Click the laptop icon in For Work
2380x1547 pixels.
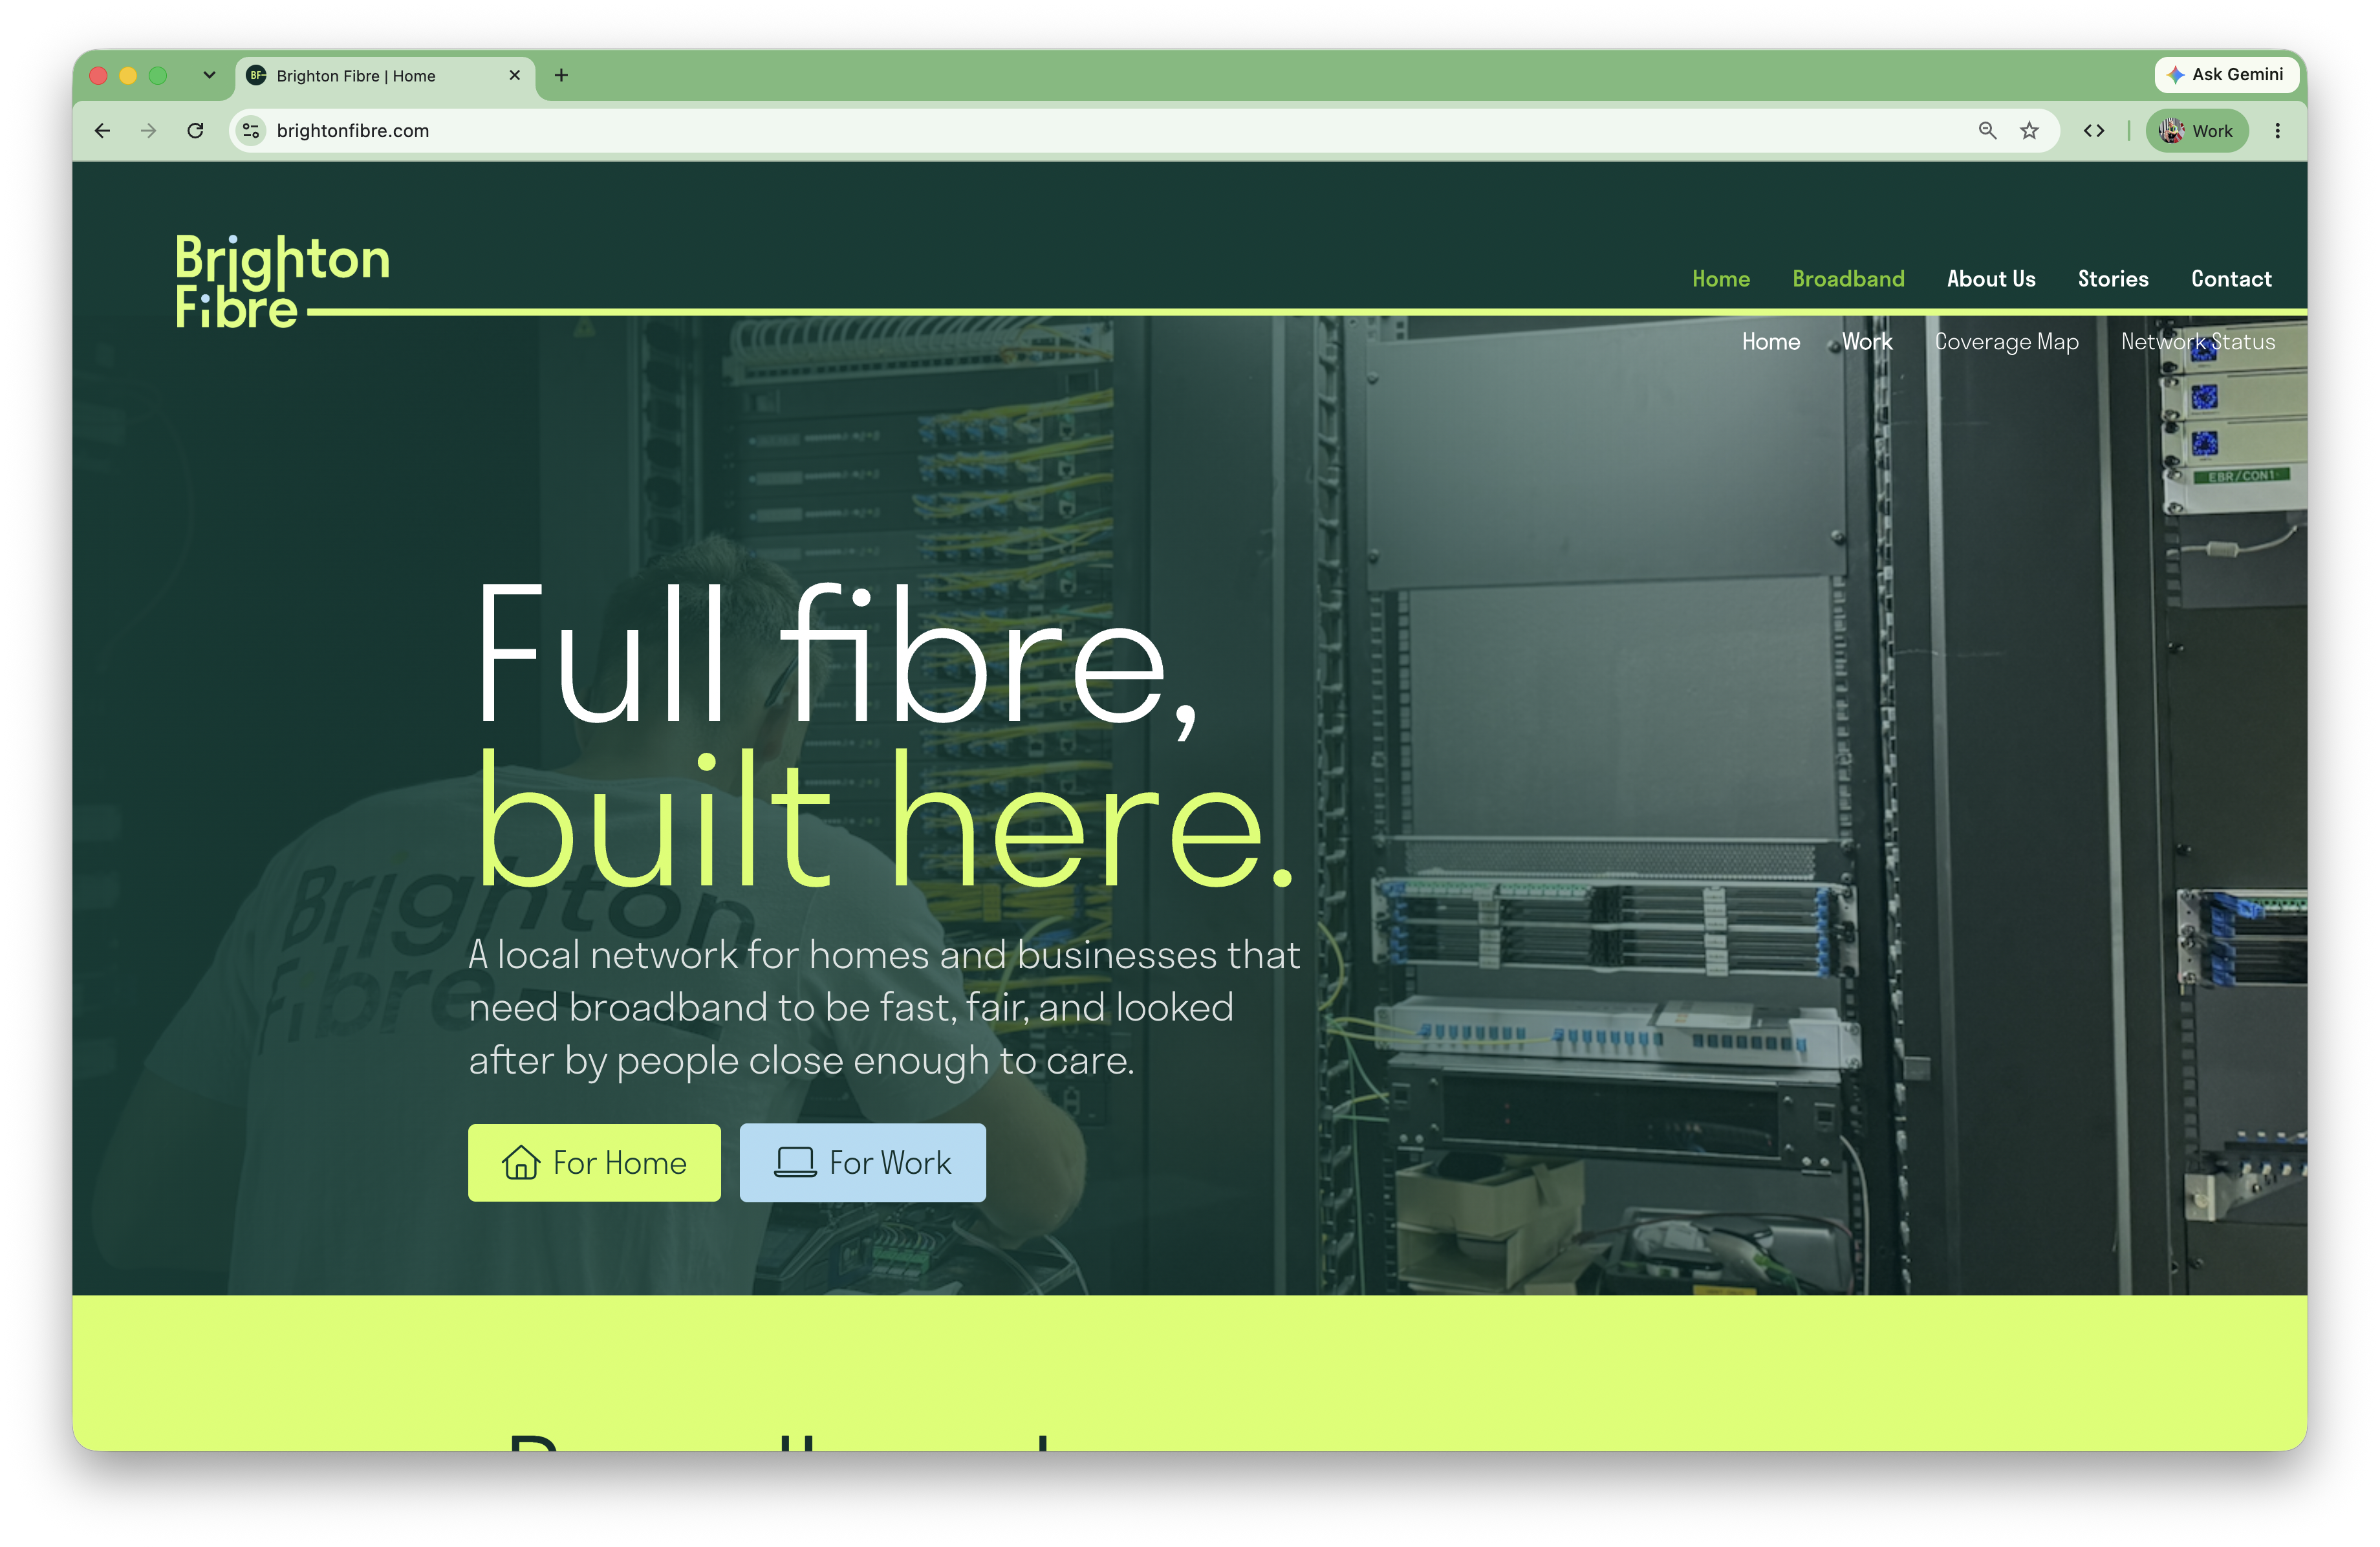(795, 1162)
